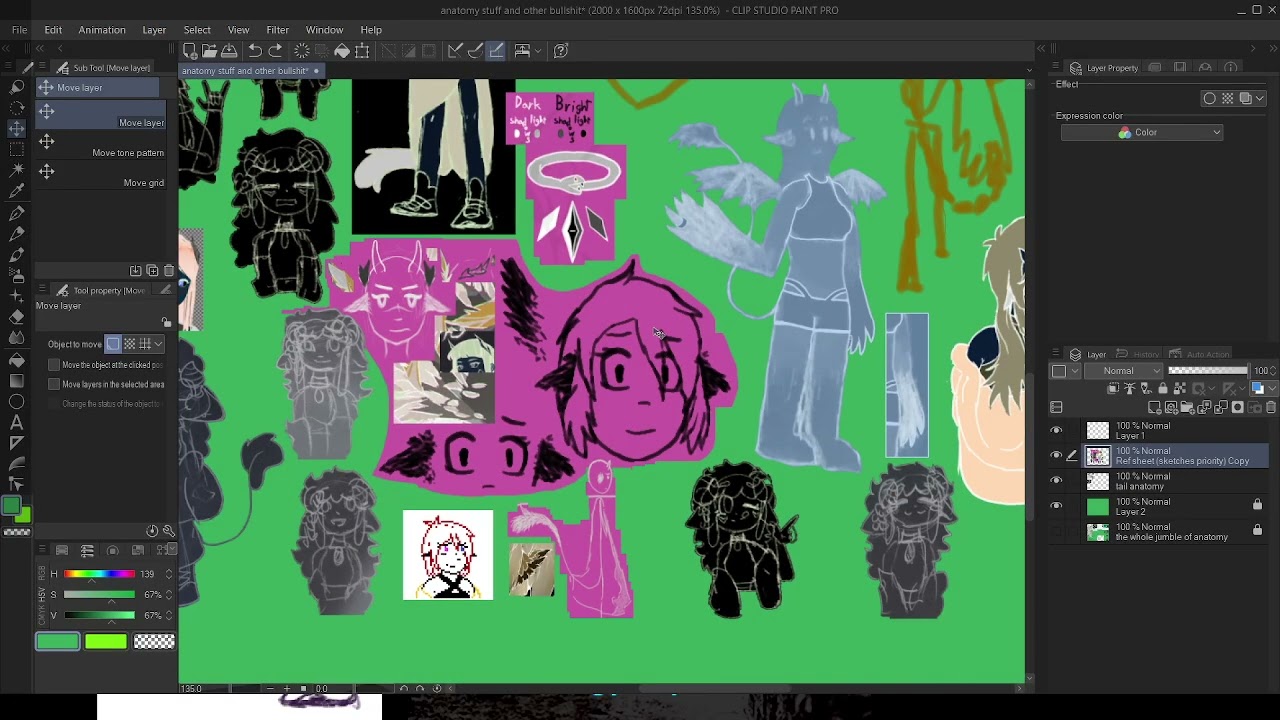Hide the Layer 1 layer
This screenshot has height=720, width=1280.
click(x=1056, y=430)
